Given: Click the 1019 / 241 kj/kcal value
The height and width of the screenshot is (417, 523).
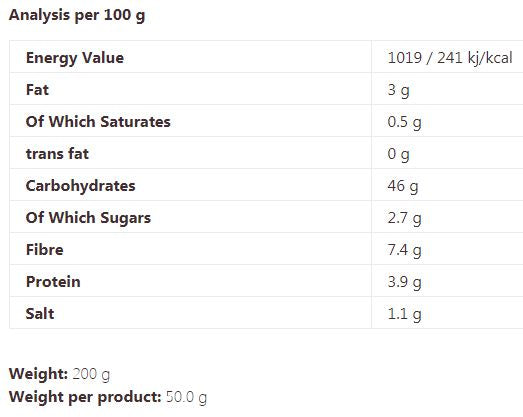Looking at the screenshot, I should [450, 58].
